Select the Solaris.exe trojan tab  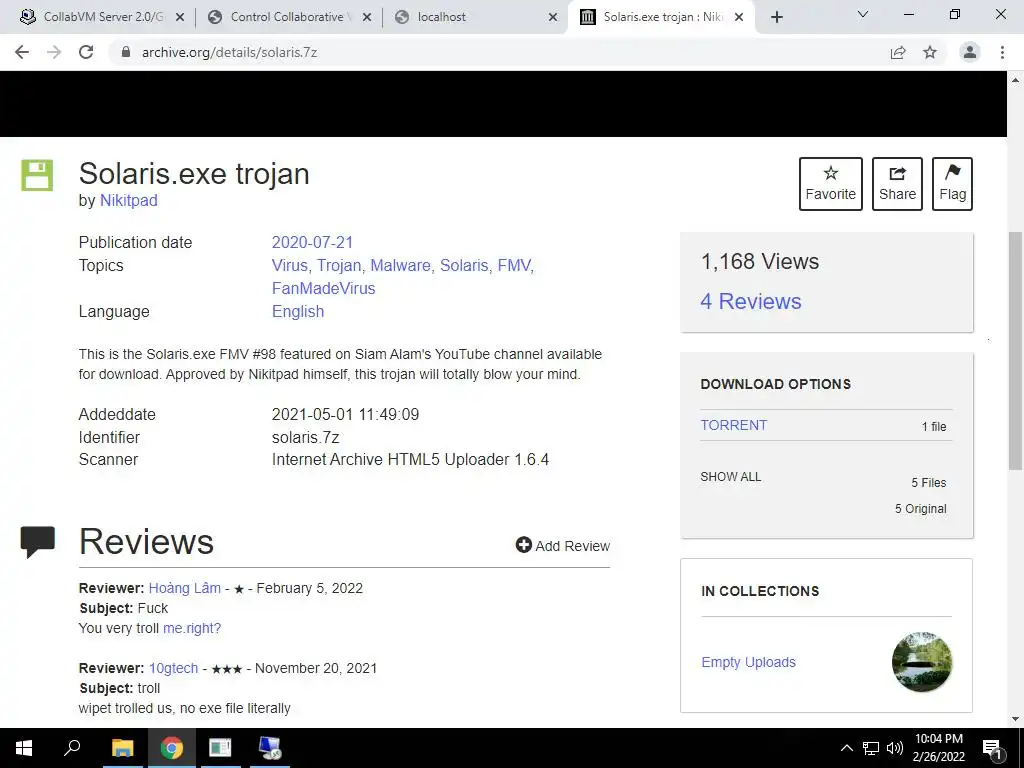tap(661, 17)
